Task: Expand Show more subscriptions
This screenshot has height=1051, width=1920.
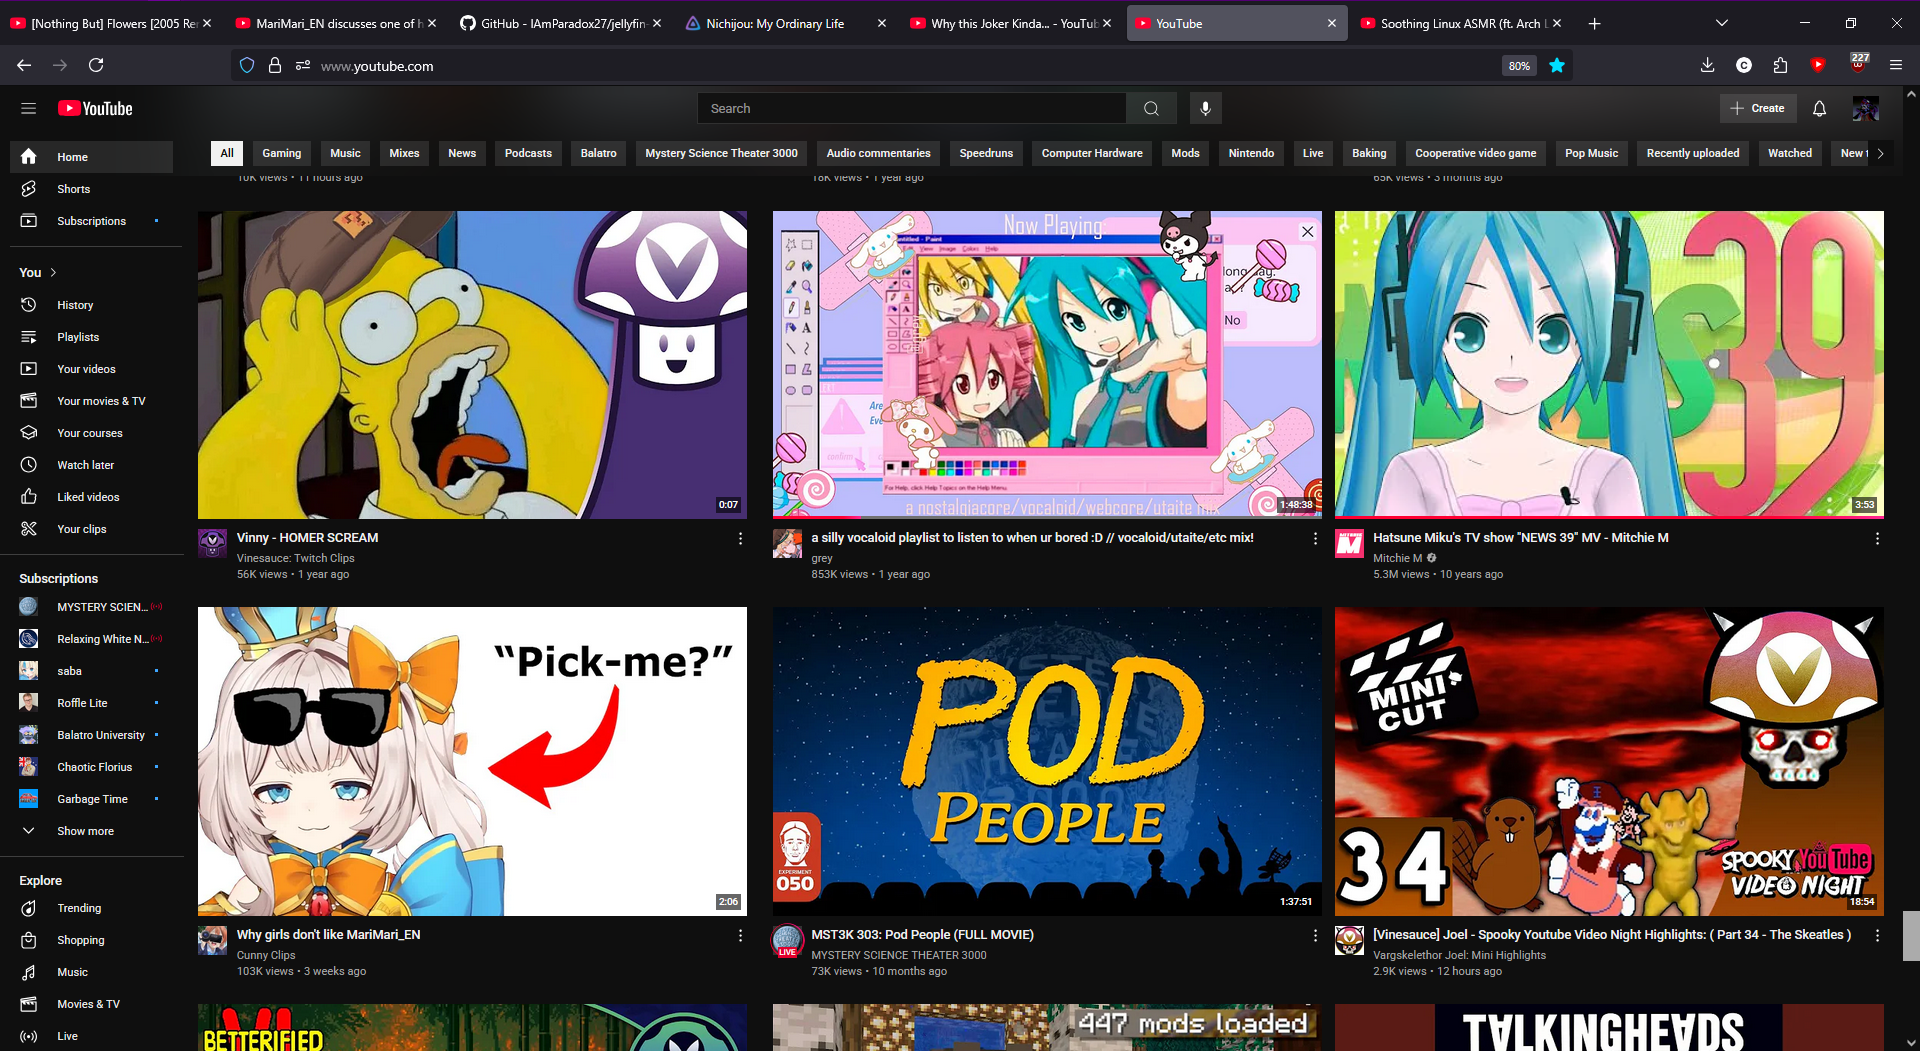Action: (x=91, y=831)
